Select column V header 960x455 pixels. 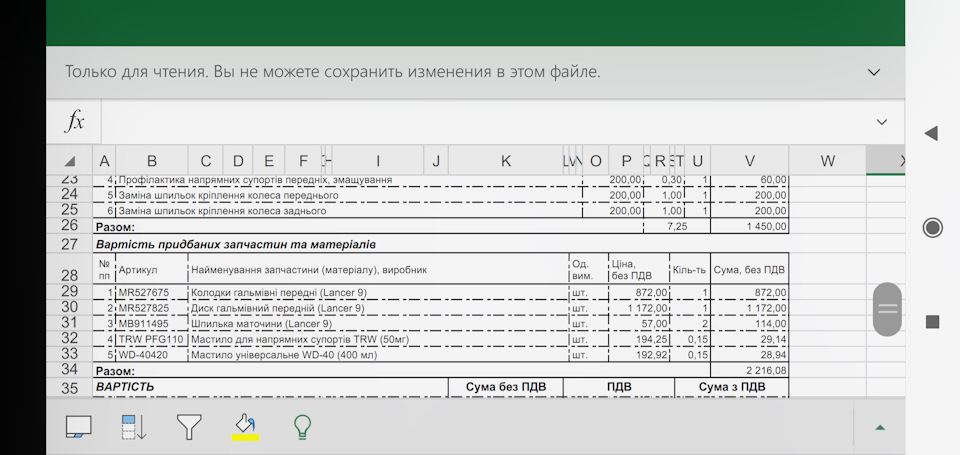tap(749, 161)
